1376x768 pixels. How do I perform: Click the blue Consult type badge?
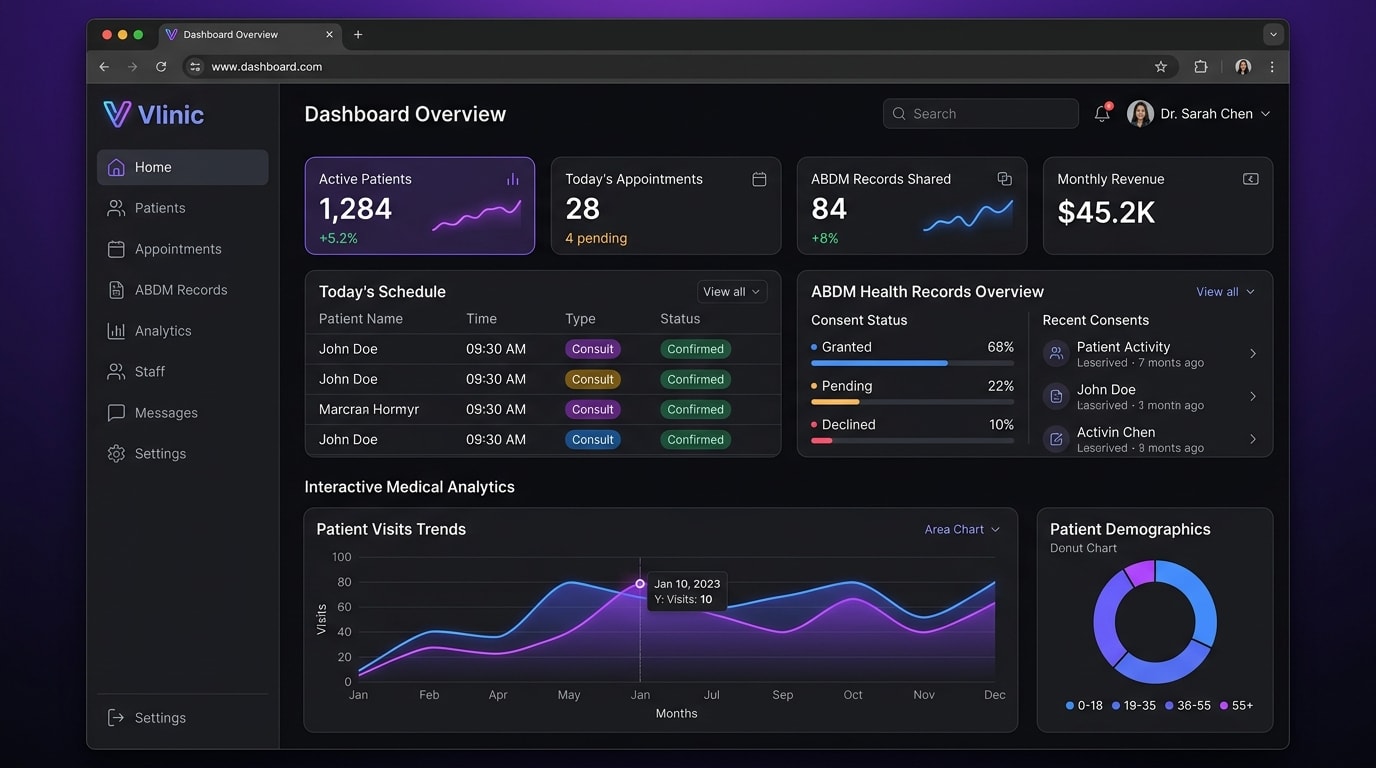click(x=593, y=439)
